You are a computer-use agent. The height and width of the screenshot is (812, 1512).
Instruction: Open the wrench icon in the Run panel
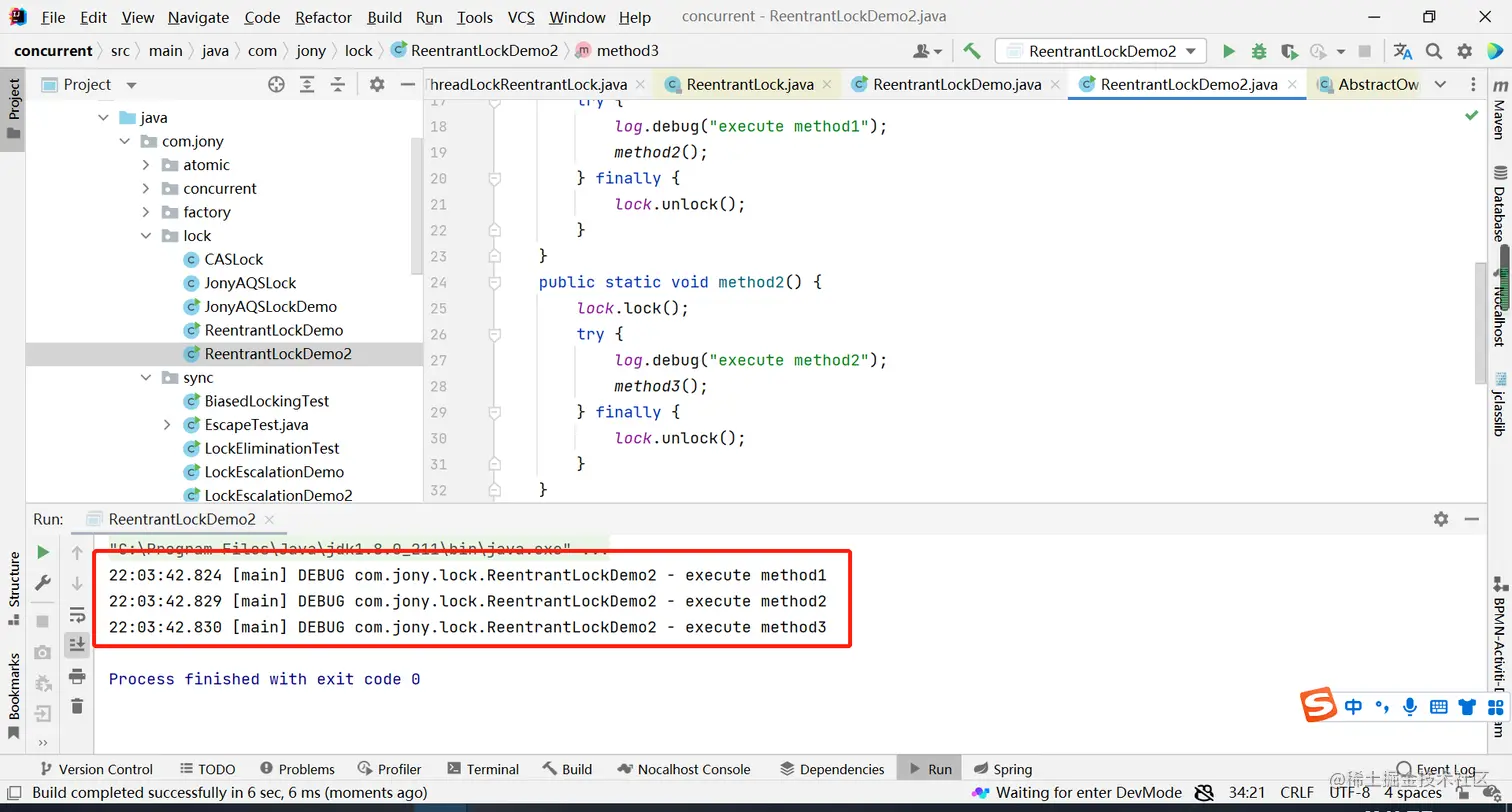43,583
